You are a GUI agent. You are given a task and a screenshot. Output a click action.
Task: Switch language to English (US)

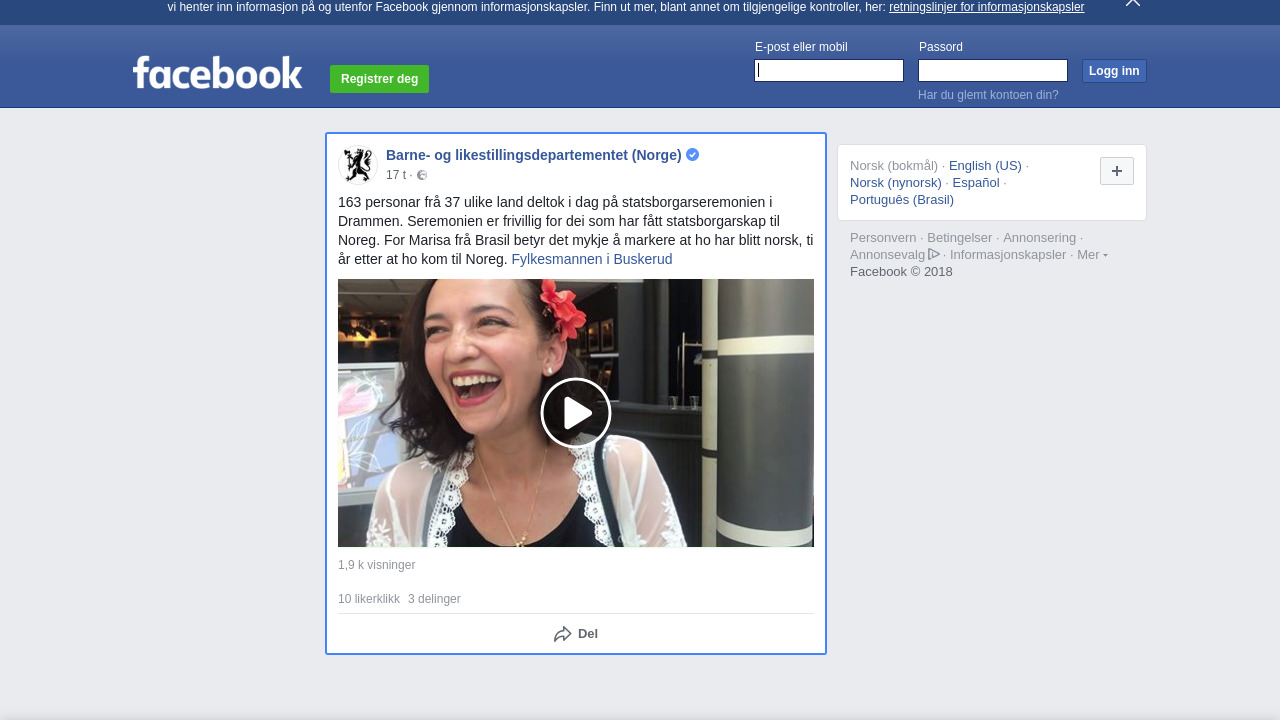tap(985, 166)
